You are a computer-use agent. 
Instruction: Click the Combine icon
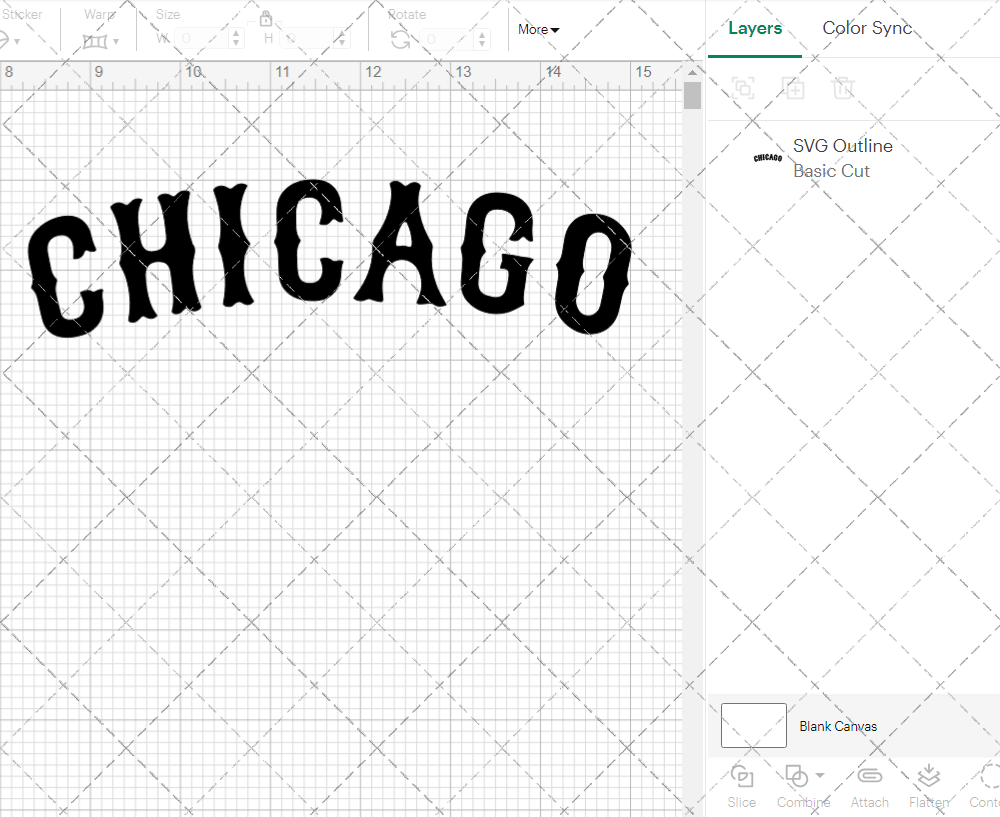[x=797, y=776]
